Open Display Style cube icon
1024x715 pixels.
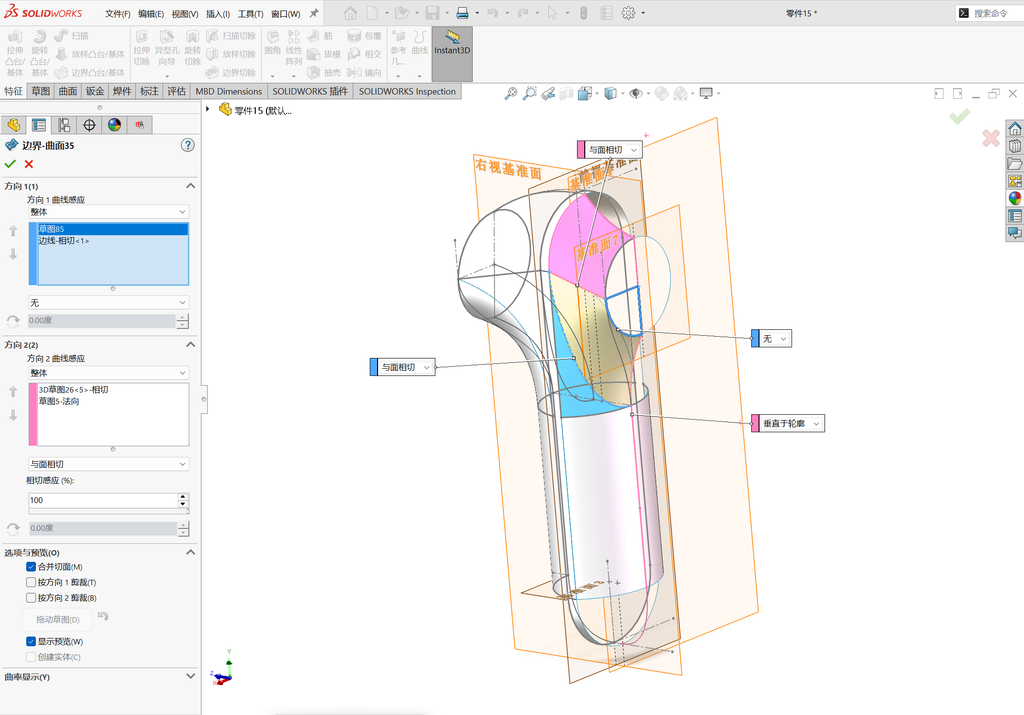(x=610, y=93)
